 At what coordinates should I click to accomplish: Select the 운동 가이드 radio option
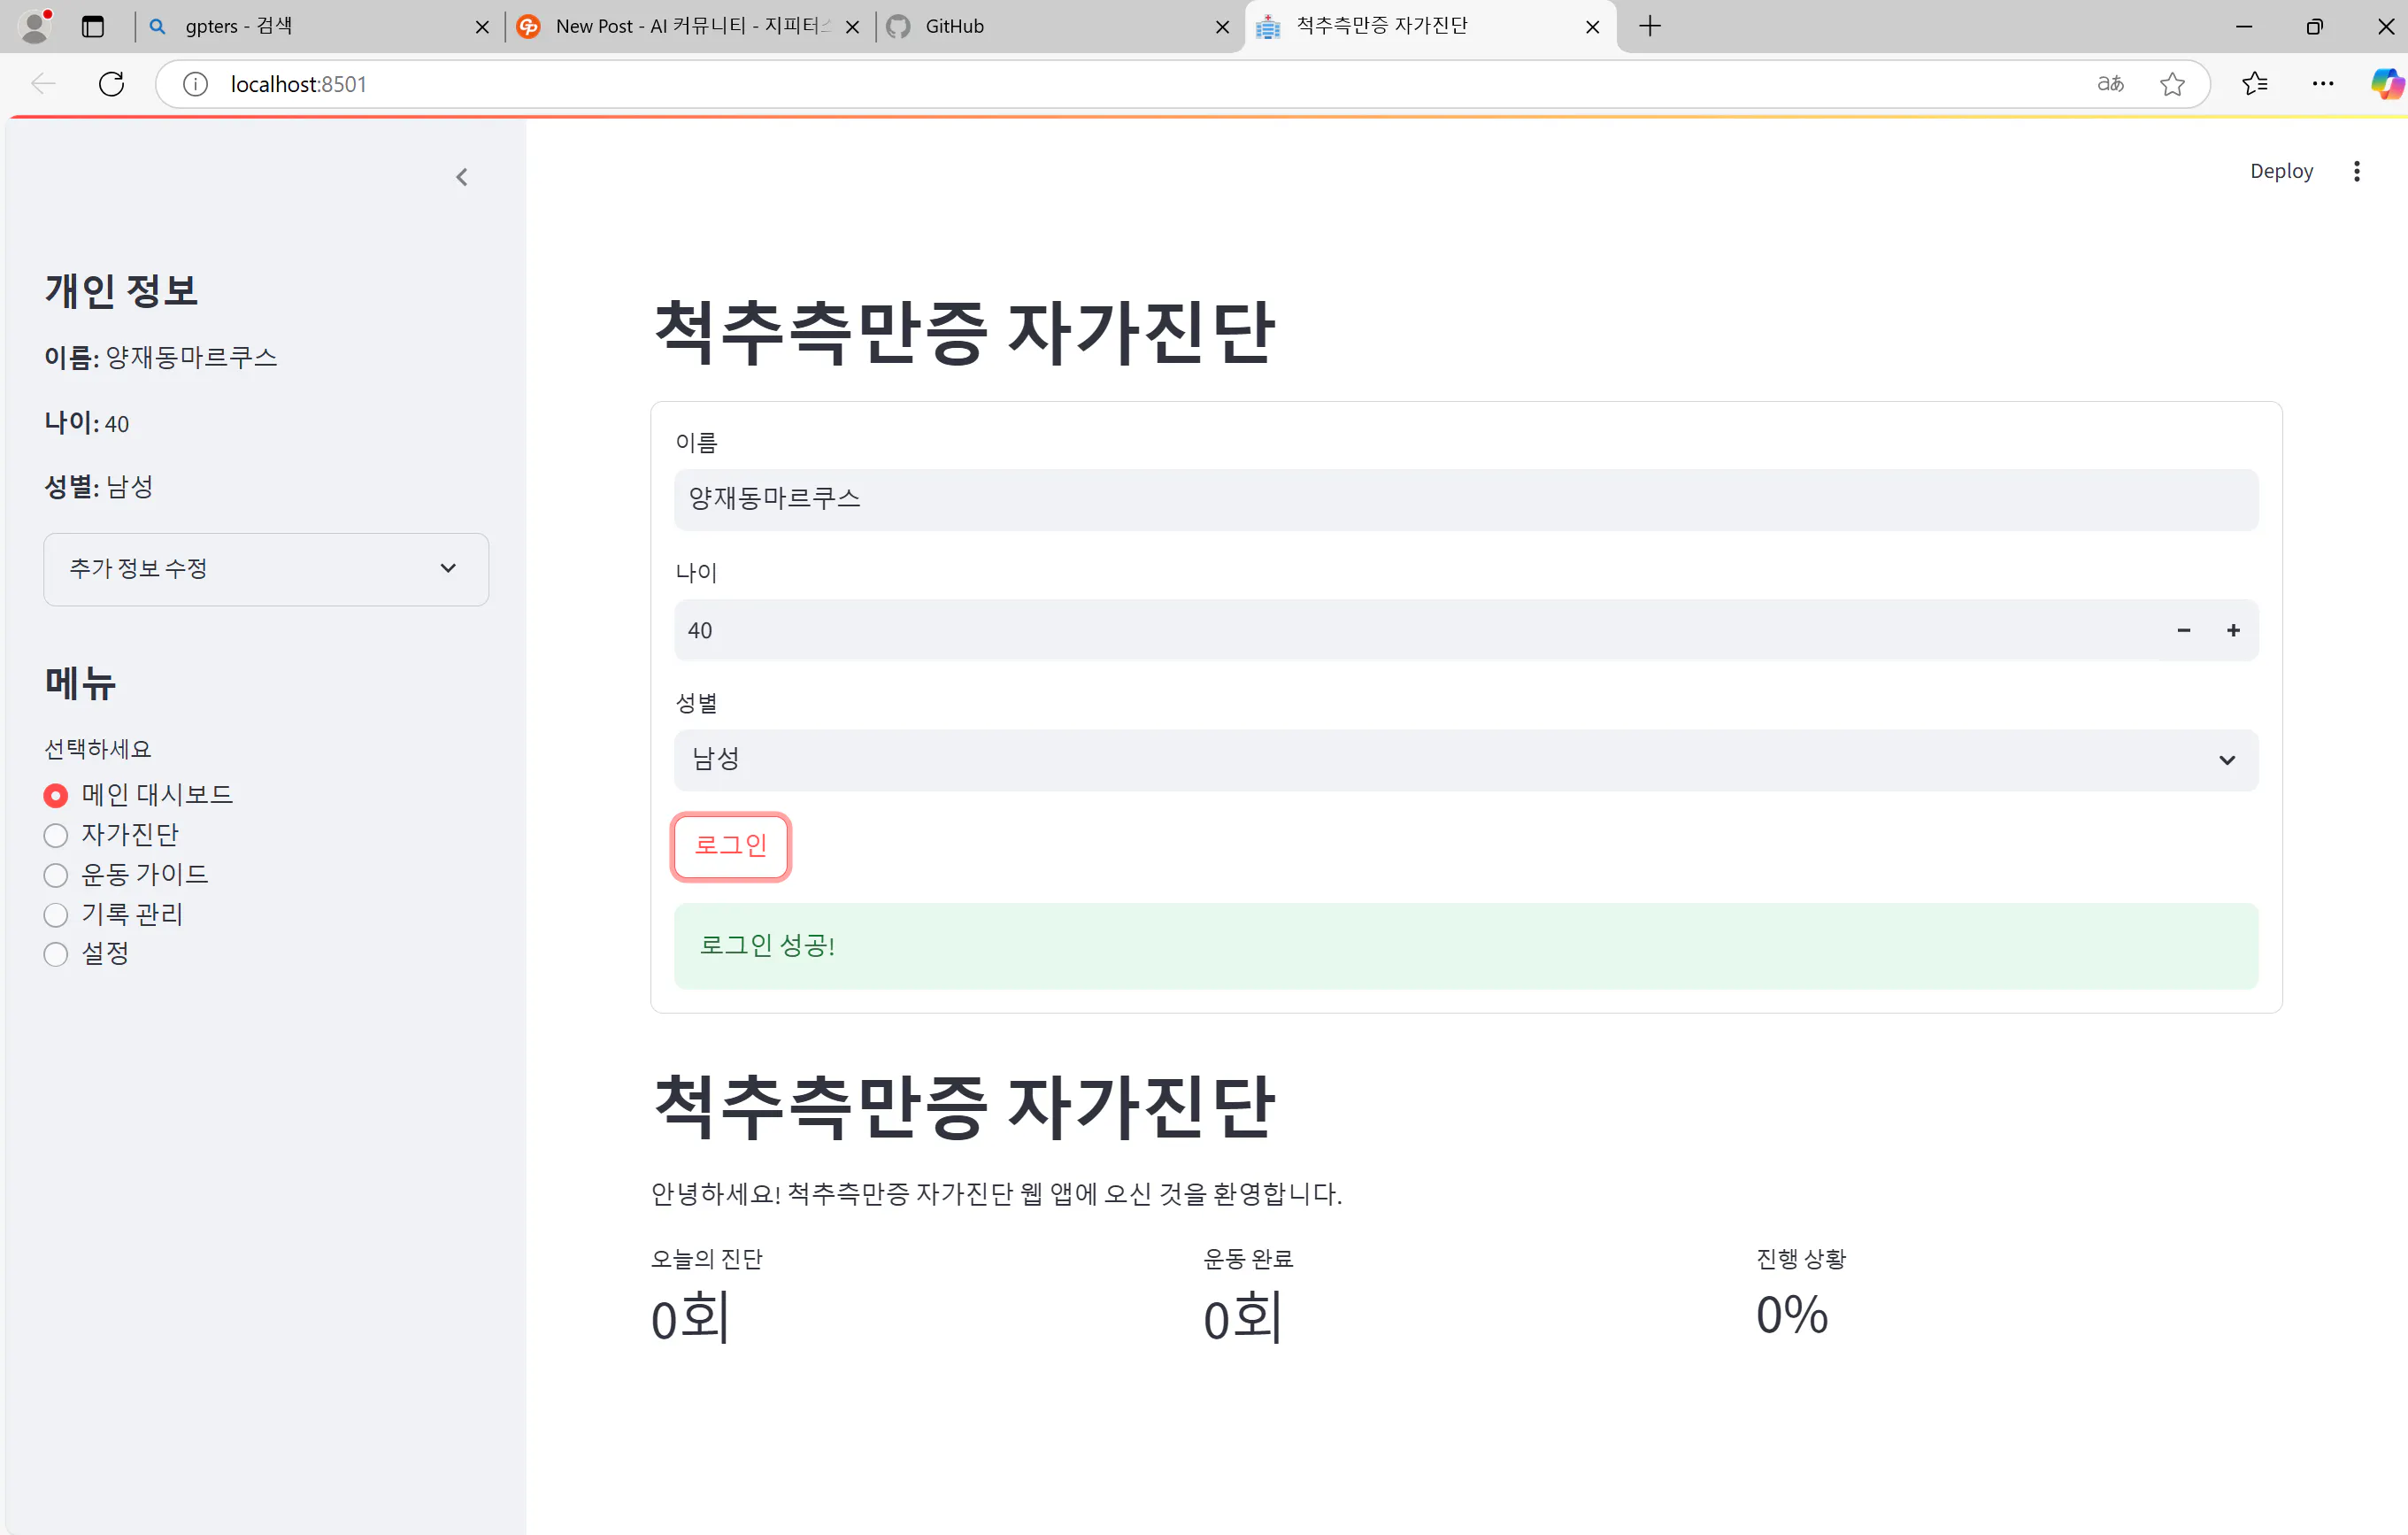click(x=55, y=875)
